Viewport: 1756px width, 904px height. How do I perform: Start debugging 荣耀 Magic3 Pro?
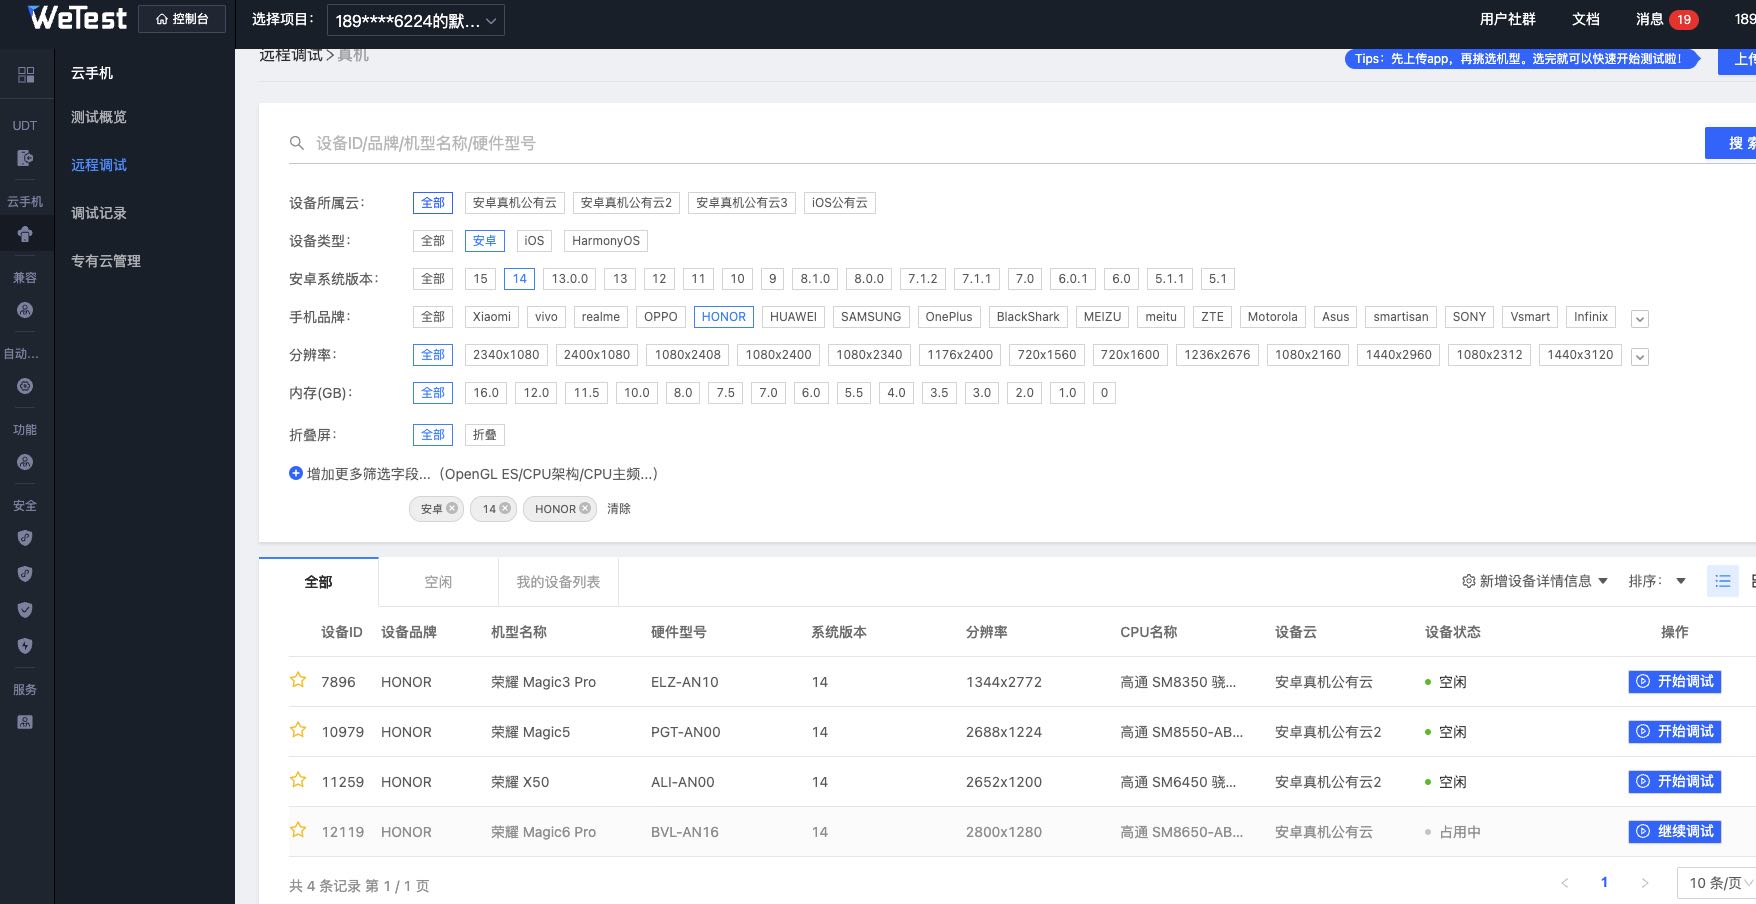[1675, 681]
